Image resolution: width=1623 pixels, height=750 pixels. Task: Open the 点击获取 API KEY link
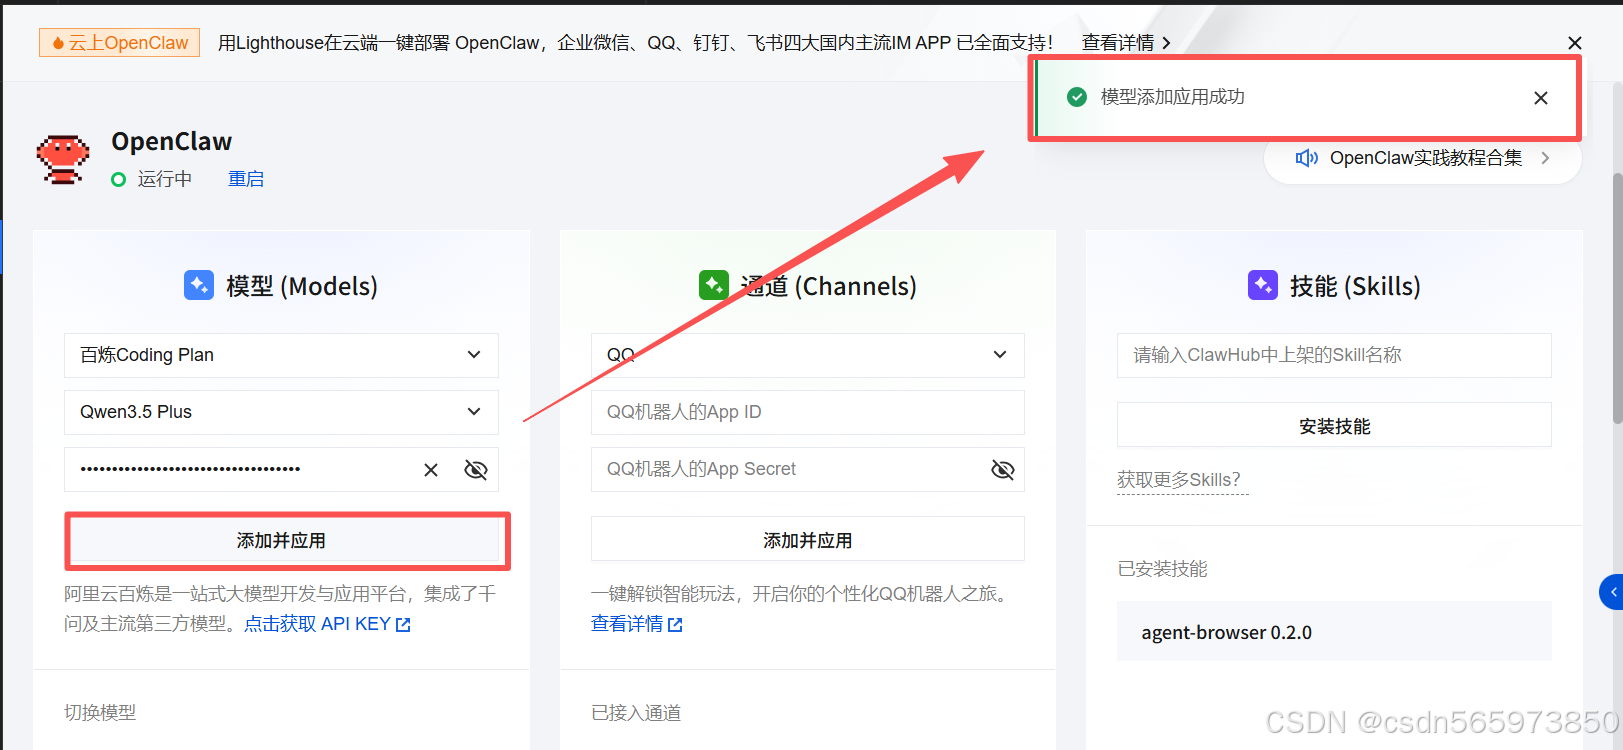coord(317,624)
